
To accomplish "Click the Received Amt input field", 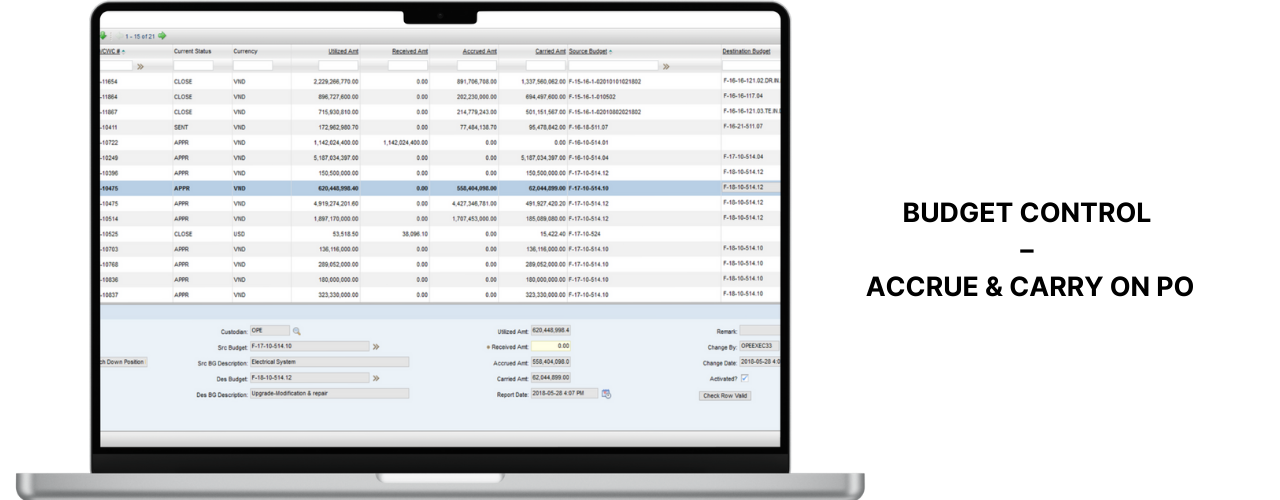I will pyautogui.click(x=549, y=347).
